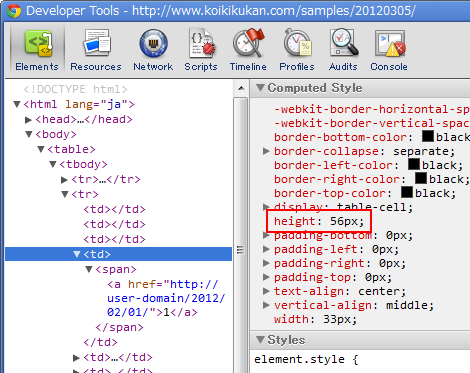Click border-top-color black swatch
This screenshot has height=373, width=470.
coord(407,192)
